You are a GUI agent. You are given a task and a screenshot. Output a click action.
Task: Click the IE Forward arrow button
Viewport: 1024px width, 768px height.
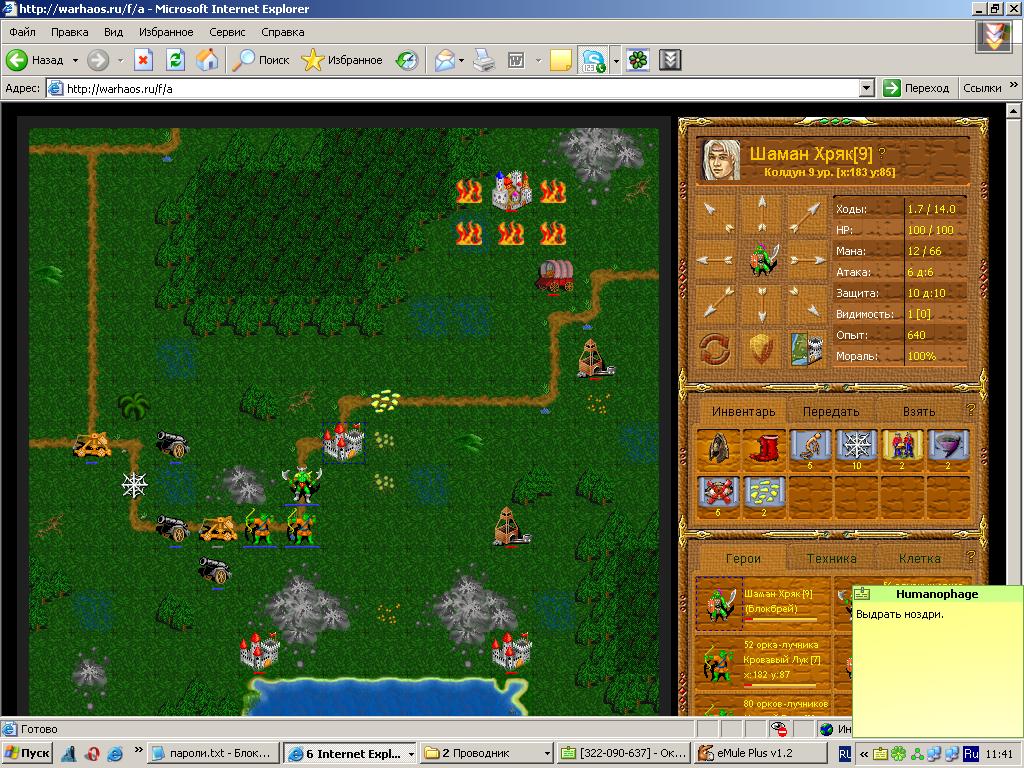[98, 60]
